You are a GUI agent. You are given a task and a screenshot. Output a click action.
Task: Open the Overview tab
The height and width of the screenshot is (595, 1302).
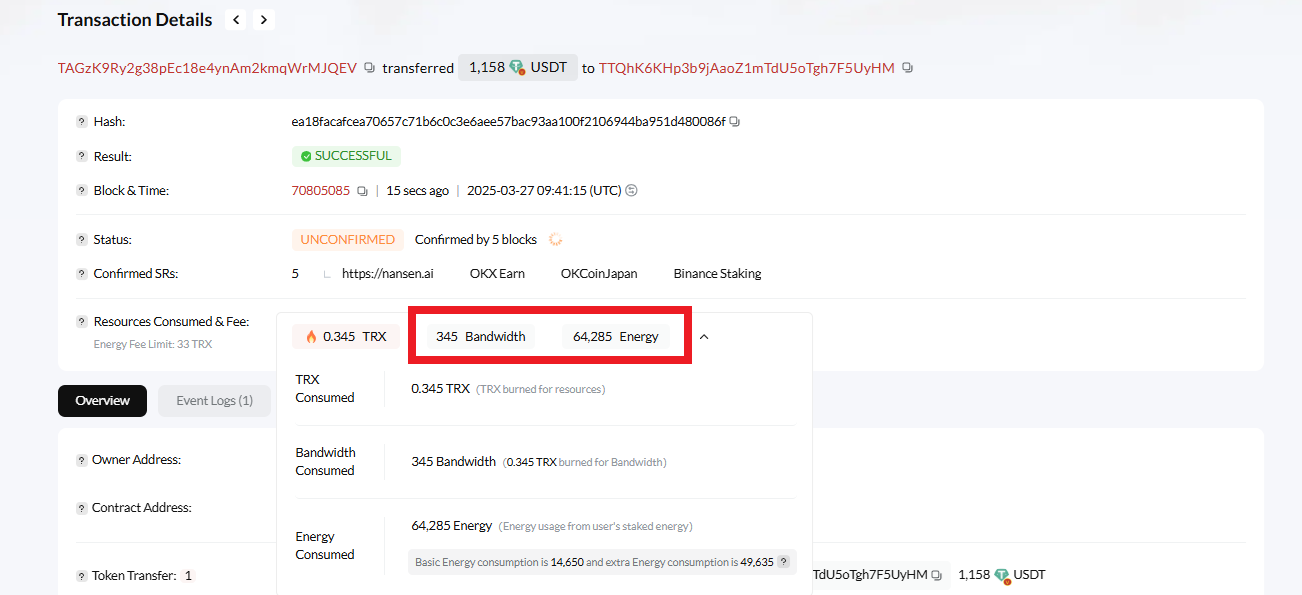(102, 401)
